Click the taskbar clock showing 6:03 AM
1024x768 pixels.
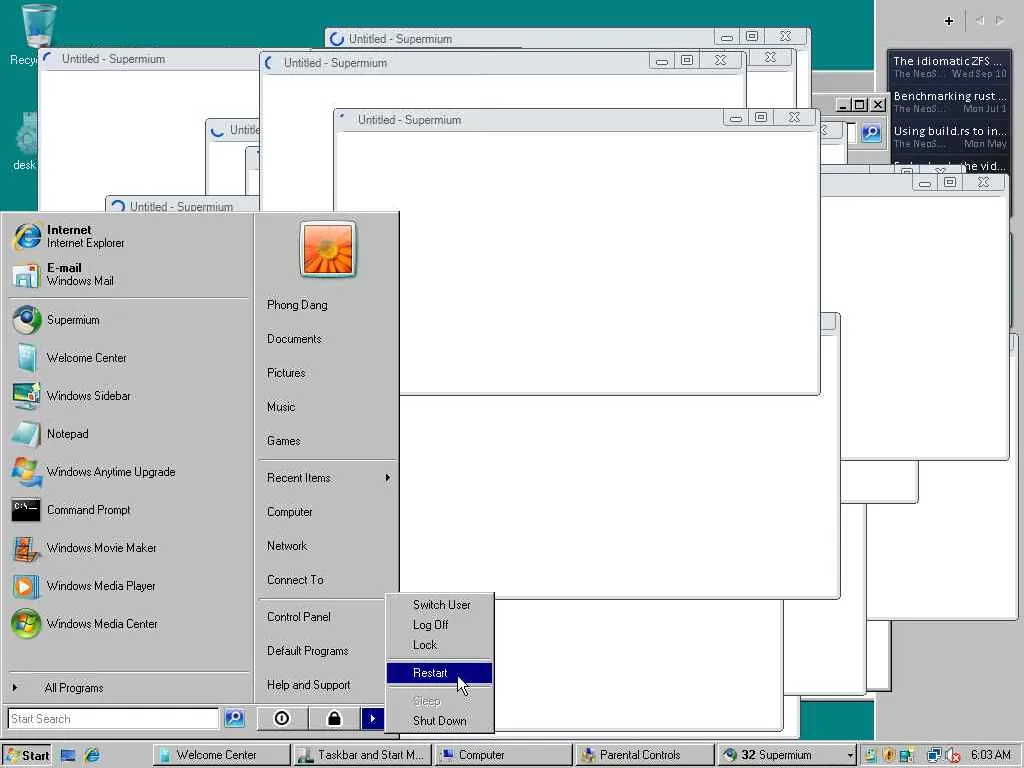click(991, 755)
